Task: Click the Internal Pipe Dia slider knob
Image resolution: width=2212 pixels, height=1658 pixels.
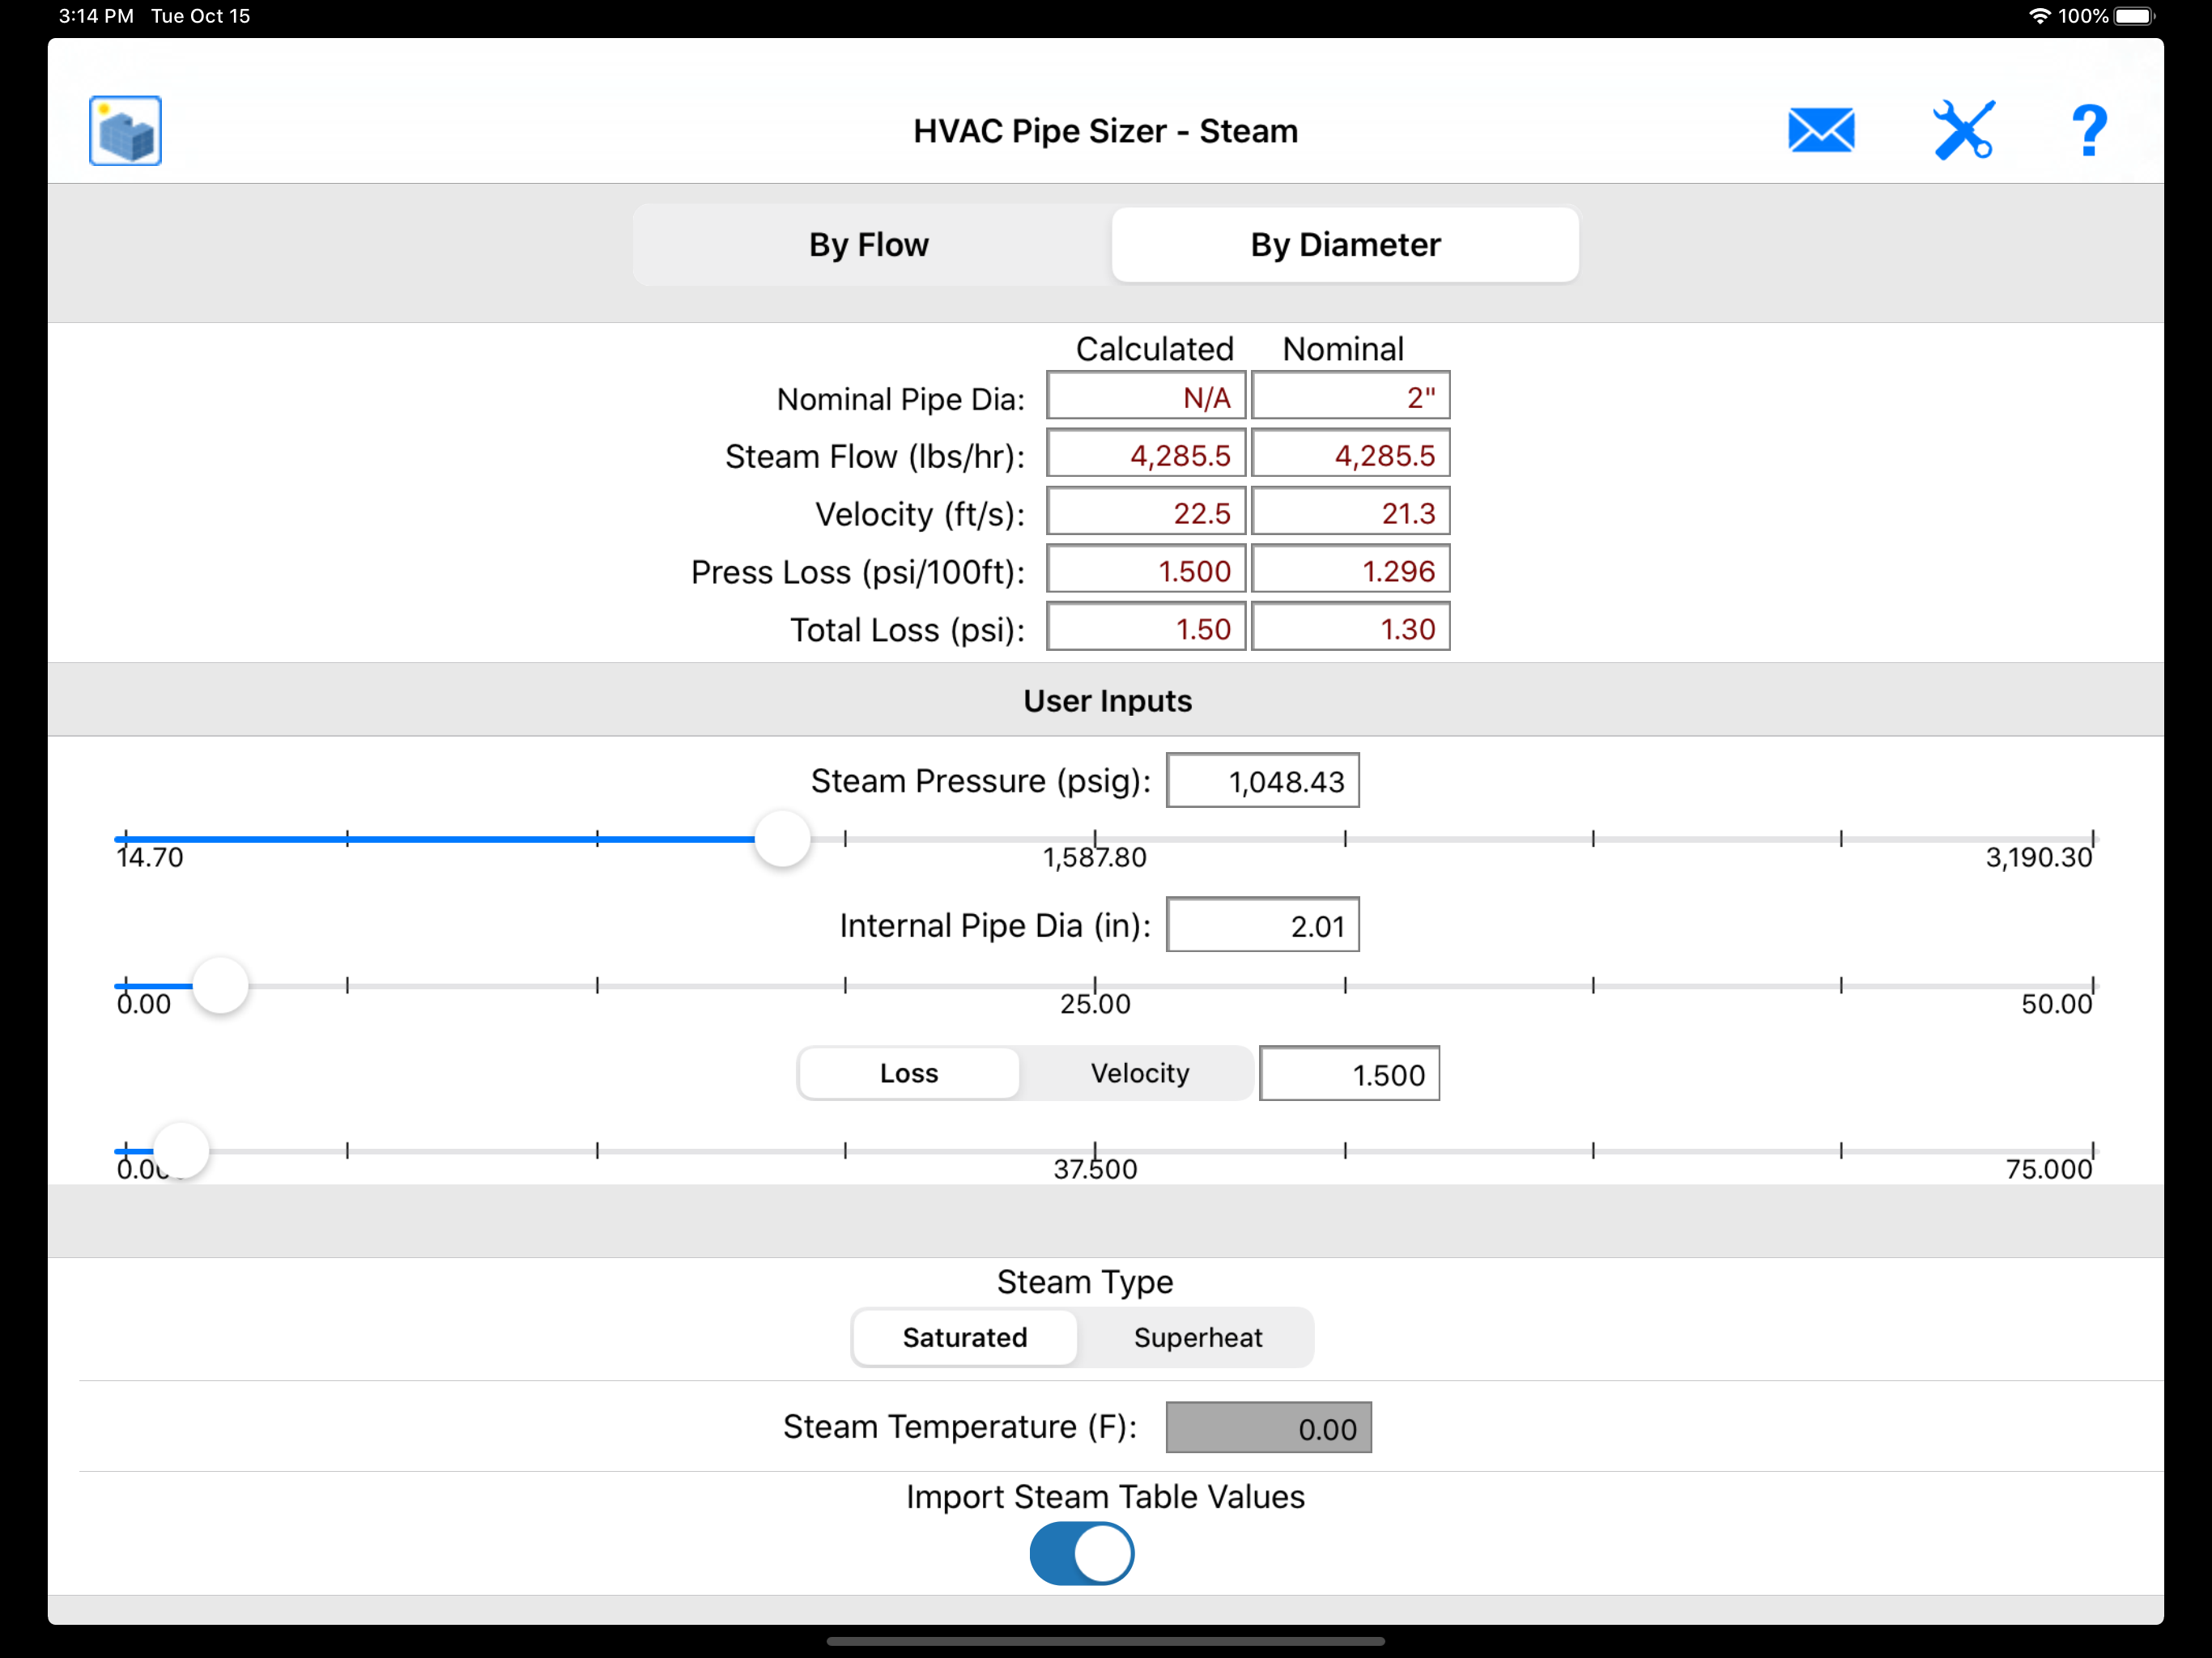Action: (x=220, y=986)
